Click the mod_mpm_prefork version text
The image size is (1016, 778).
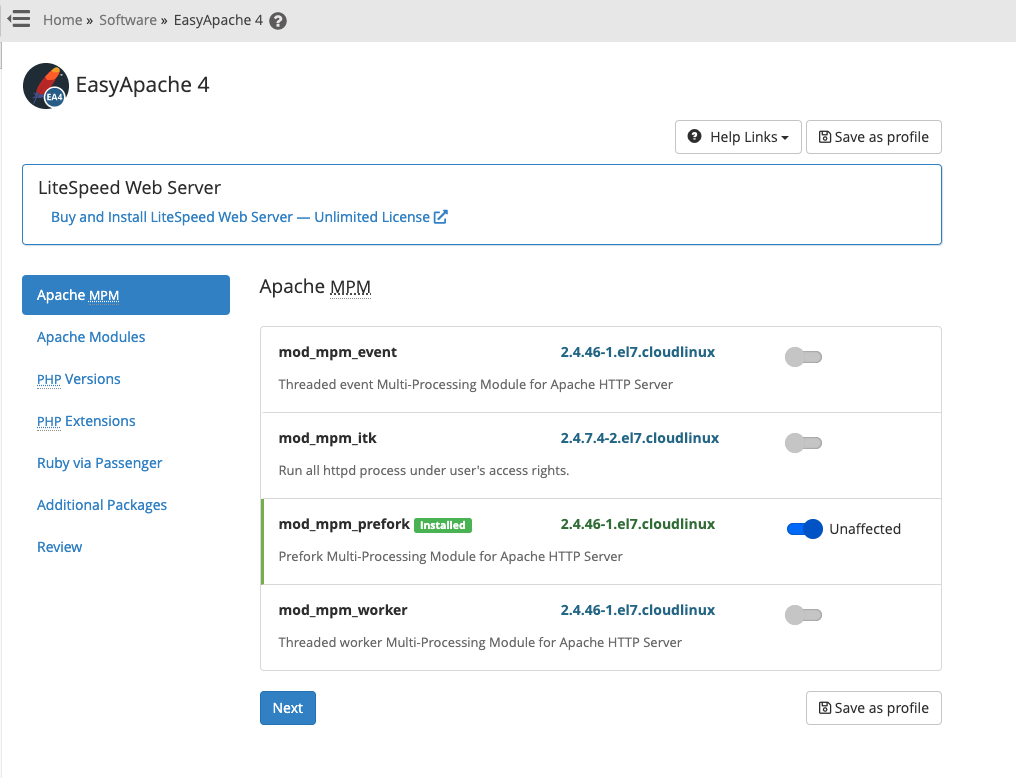tap(638, 524)
